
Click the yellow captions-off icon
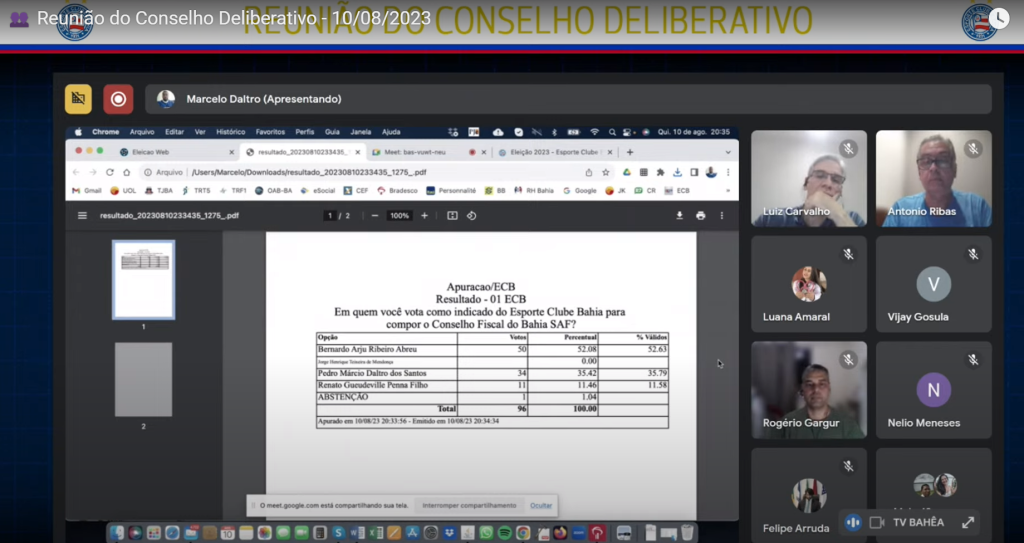coord(78,99)
